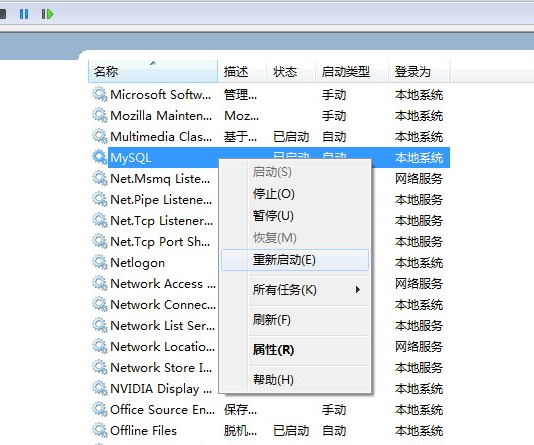
Task: Click the gear icon beside Office Source En...
Action: 99,409
